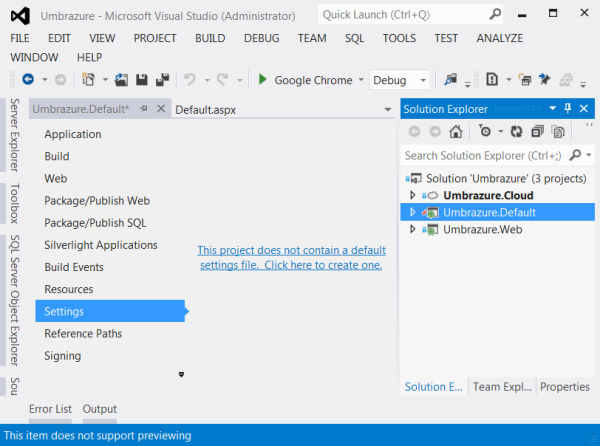The image size is (600, 446).
Task: Toggle auto-hide pin on Solution Explorer
Action: pyautogui.click(x=568, y=108)
